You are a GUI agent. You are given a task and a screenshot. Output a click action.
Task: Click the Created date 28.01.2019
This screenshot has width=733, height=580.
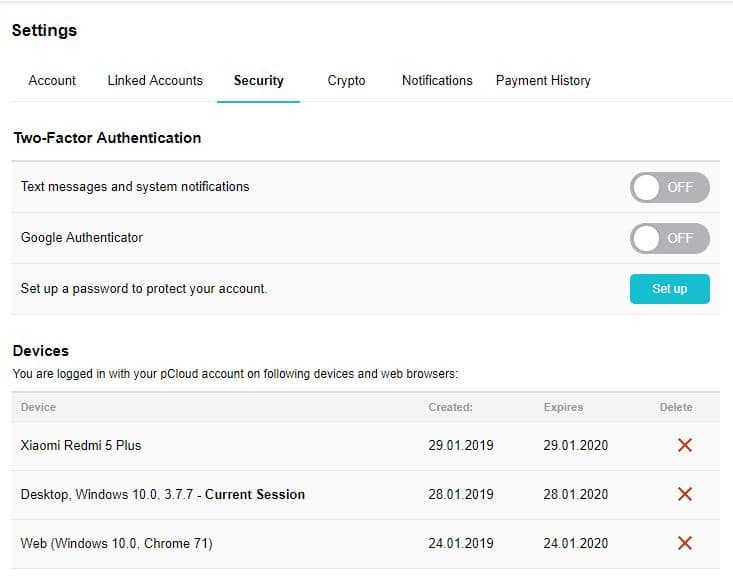(x=461, y=494)
